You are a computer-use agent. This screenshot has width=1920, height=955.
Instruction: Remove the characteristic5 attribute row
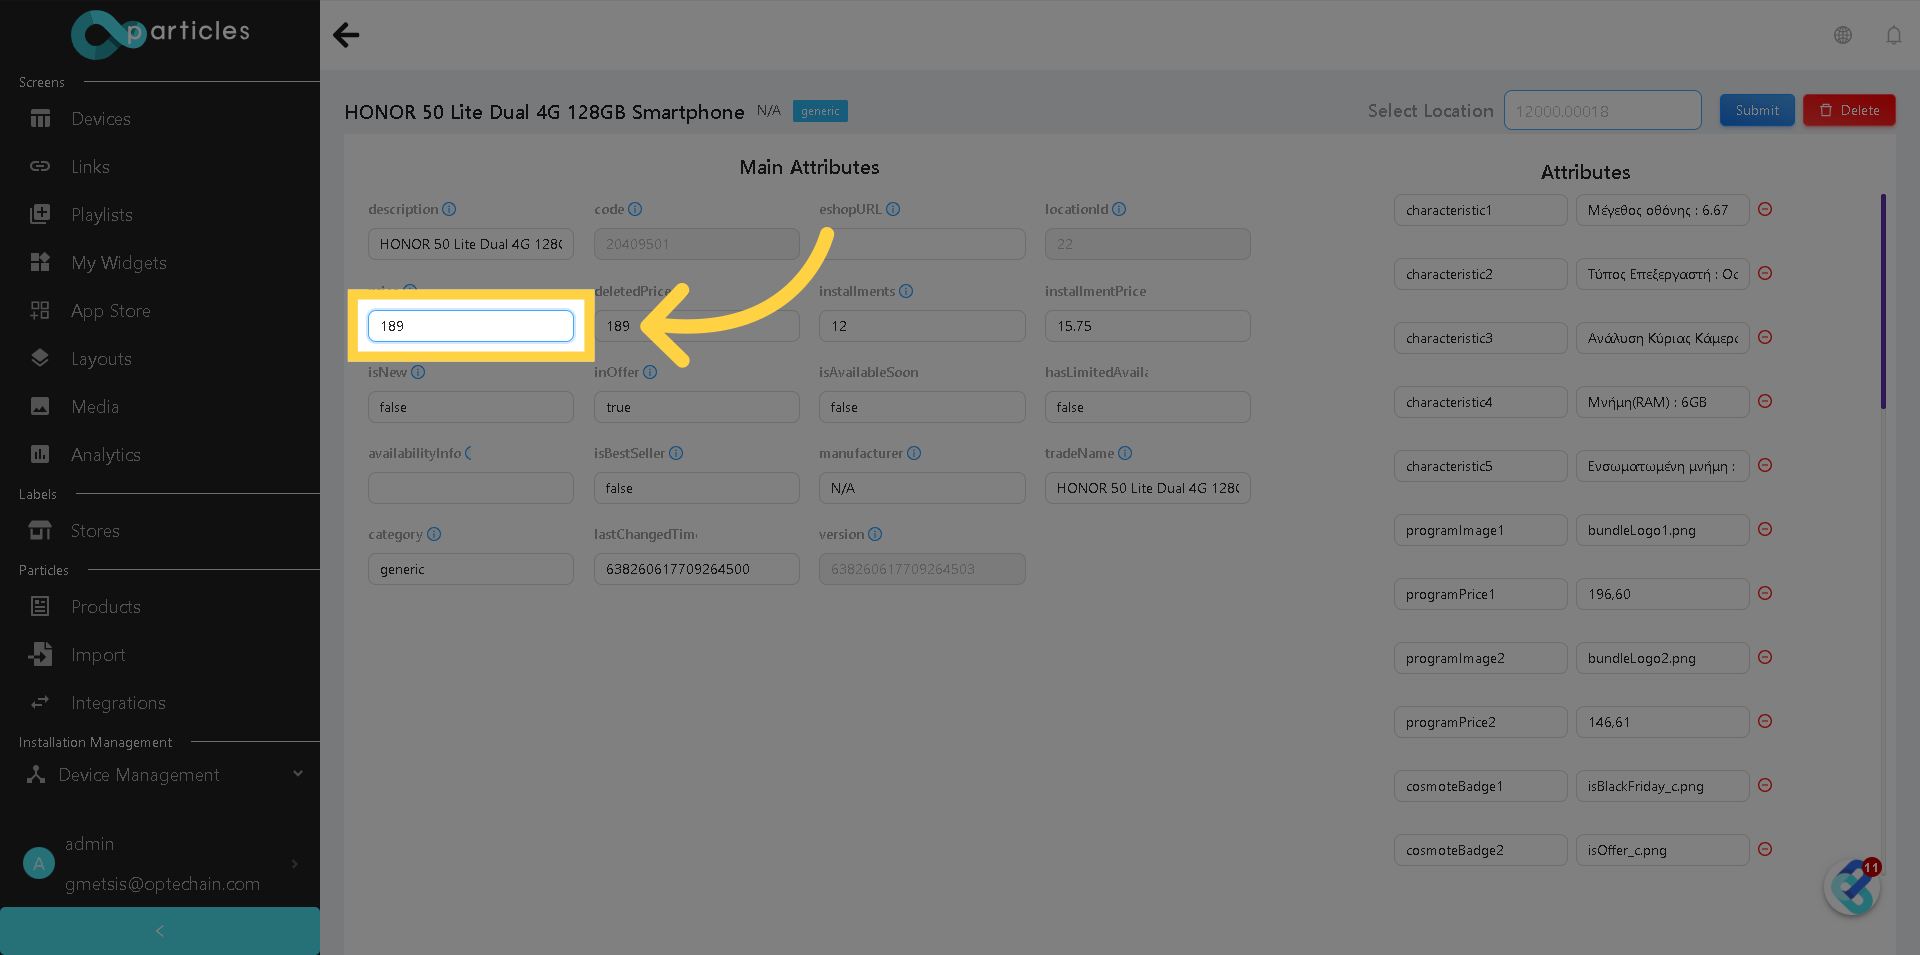(x=1765, y=465)
